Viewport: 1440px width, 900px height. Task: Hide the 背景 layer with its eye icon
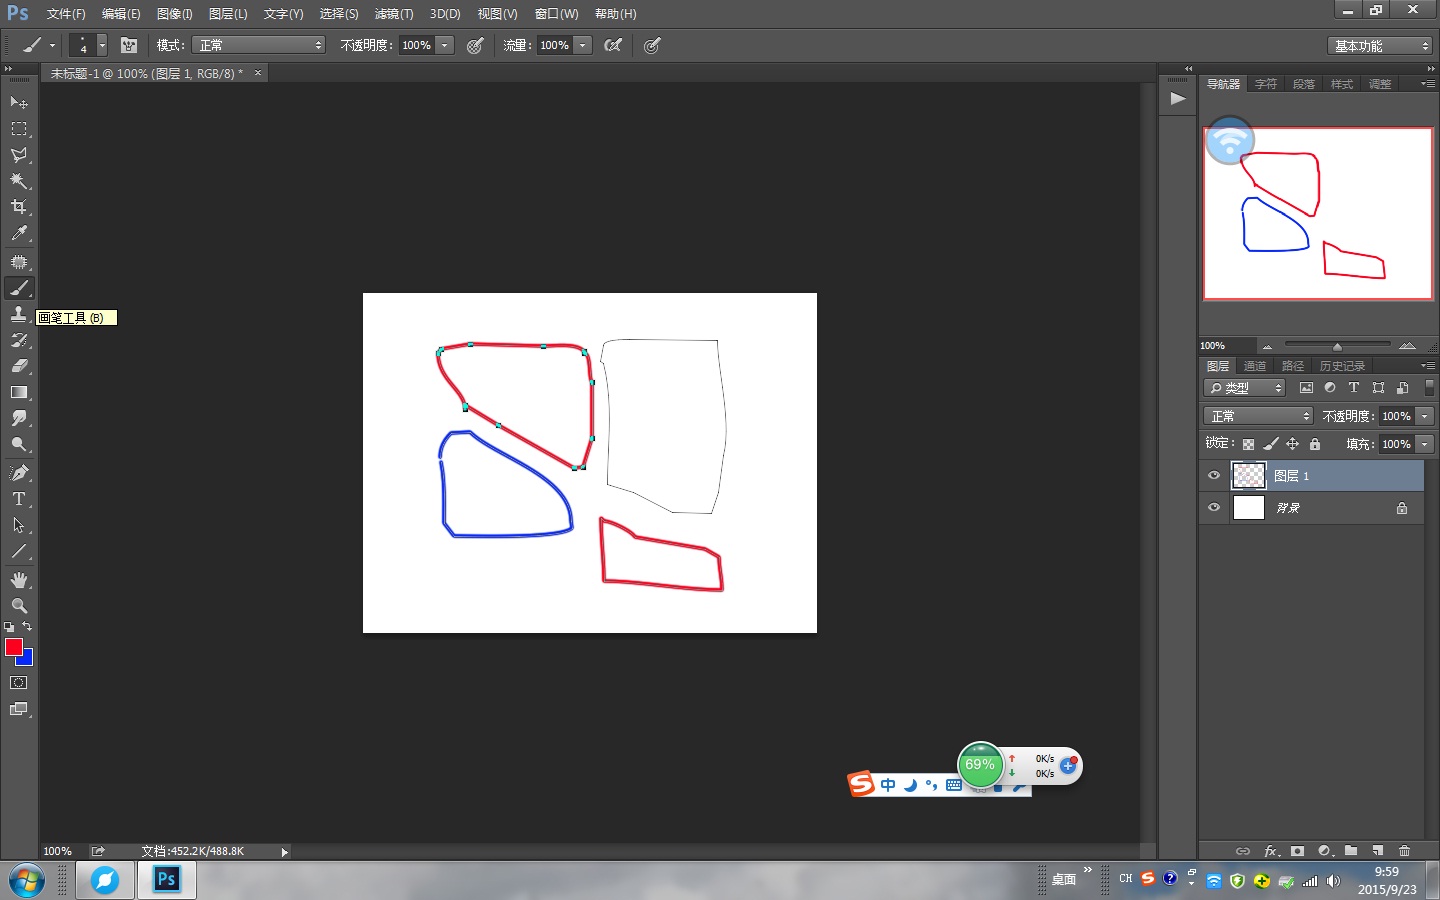pos(1214,508)
